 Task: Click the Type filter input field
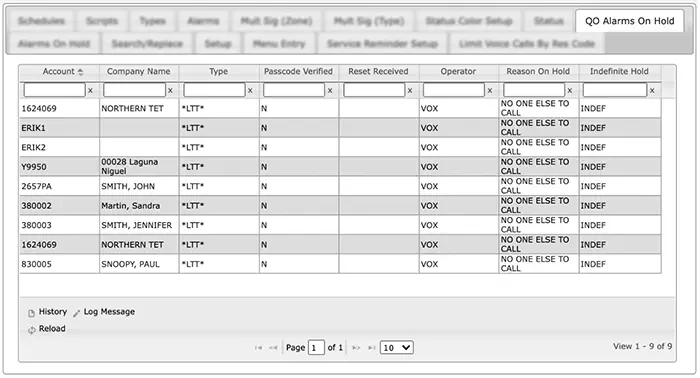click(x=214, y=90)
